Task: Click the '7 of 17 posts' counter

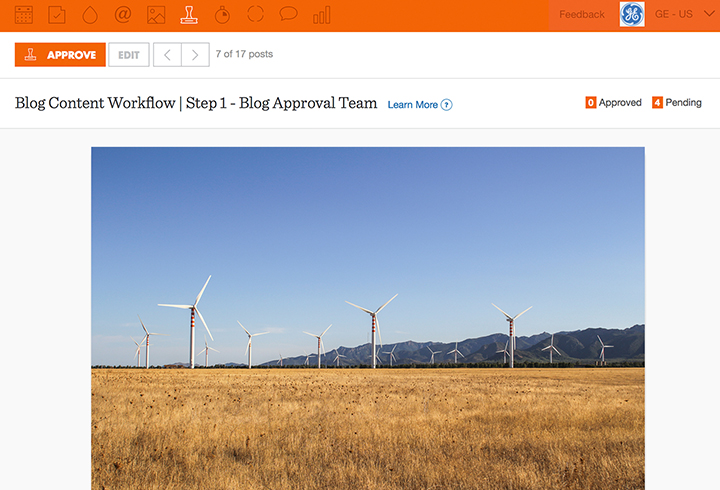Action: pos(244,54)
